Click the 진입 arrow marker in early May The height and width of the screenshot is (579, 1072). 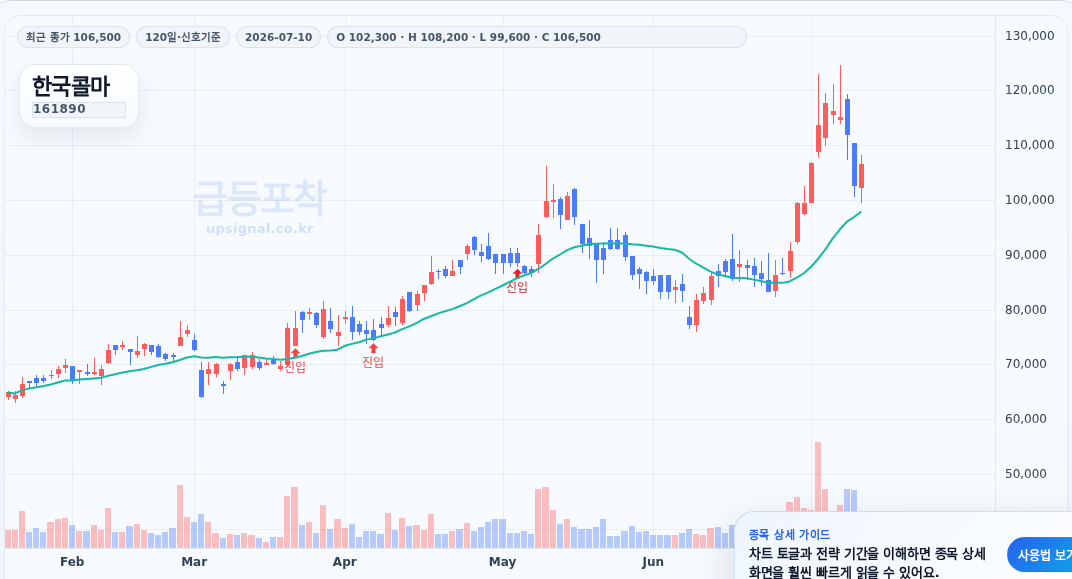pyautogui.click(x=517, y=274)
